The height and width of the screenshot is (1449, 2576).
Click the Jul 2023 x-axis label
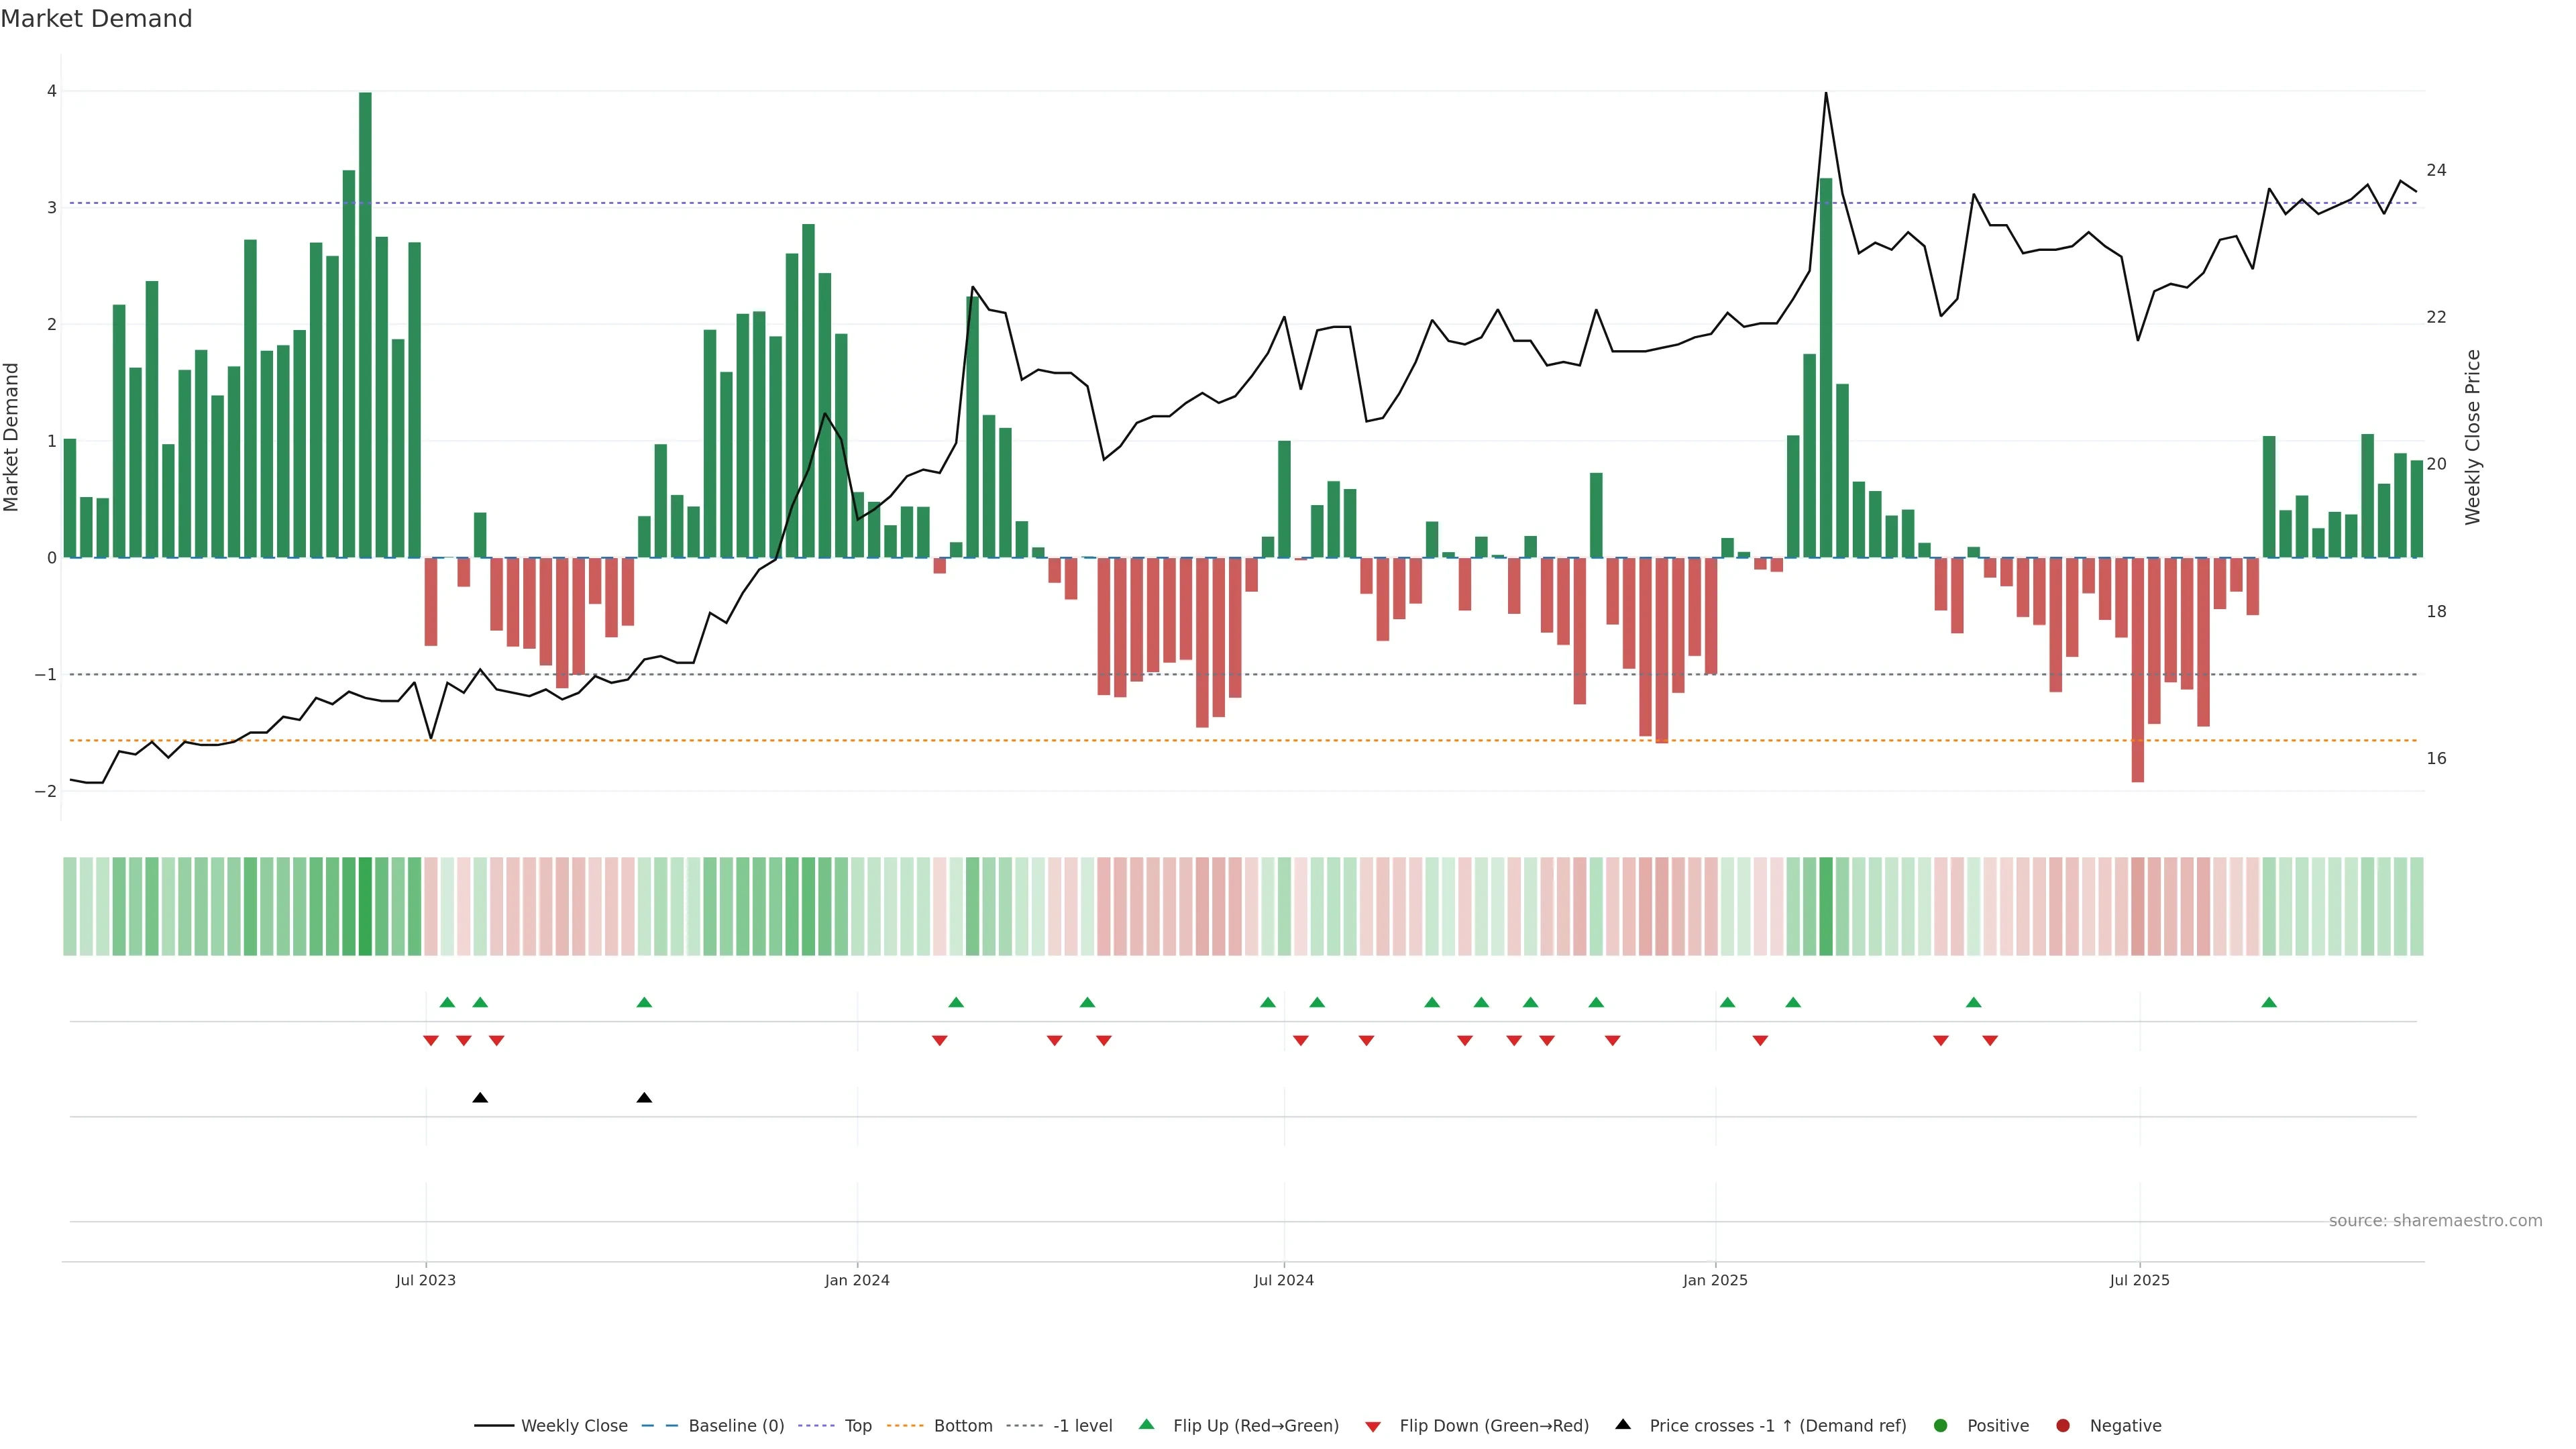(426, 1281)
